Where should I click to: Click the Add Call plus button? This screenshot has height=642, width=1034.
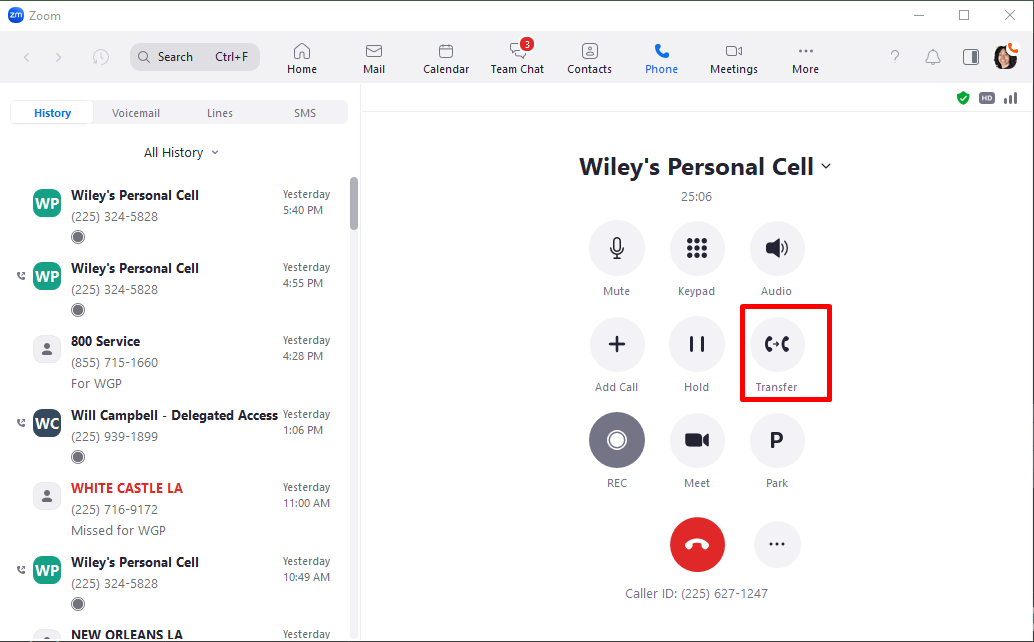click(x=617, y=344)
